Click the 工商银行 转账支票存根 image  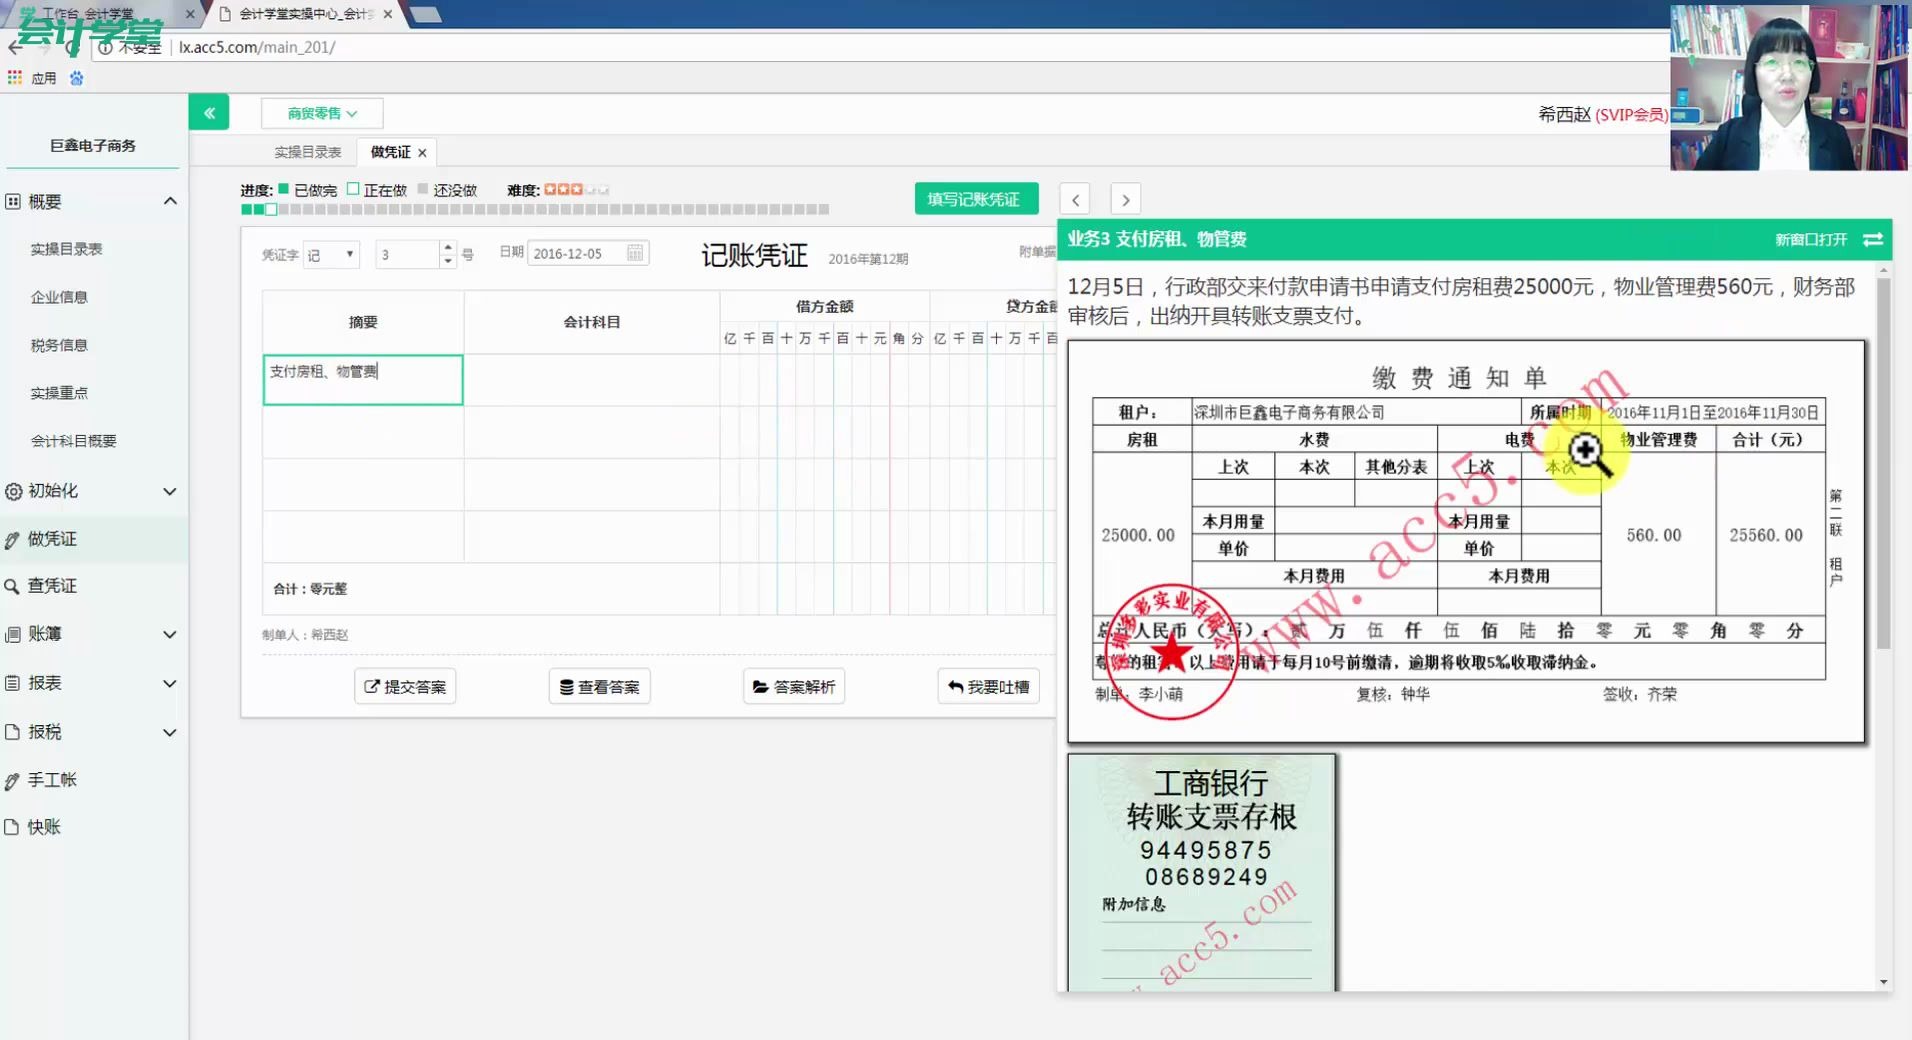pyautogui.click(x=1202, y=873)
